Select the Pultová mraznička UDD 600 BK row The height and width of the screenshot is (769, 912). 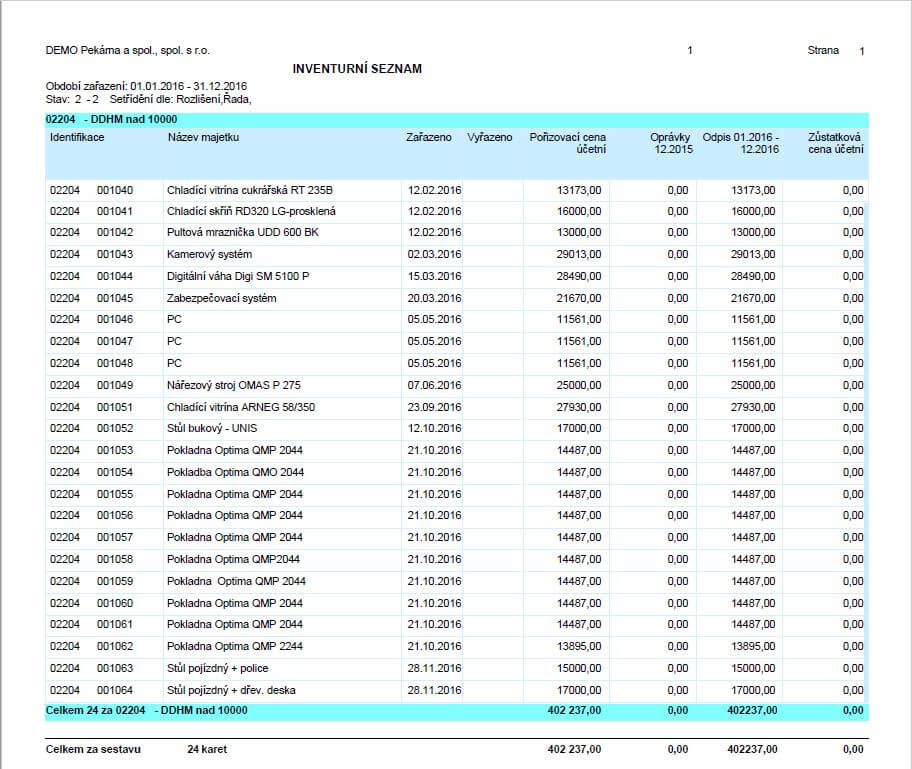(x=241, y=232)
